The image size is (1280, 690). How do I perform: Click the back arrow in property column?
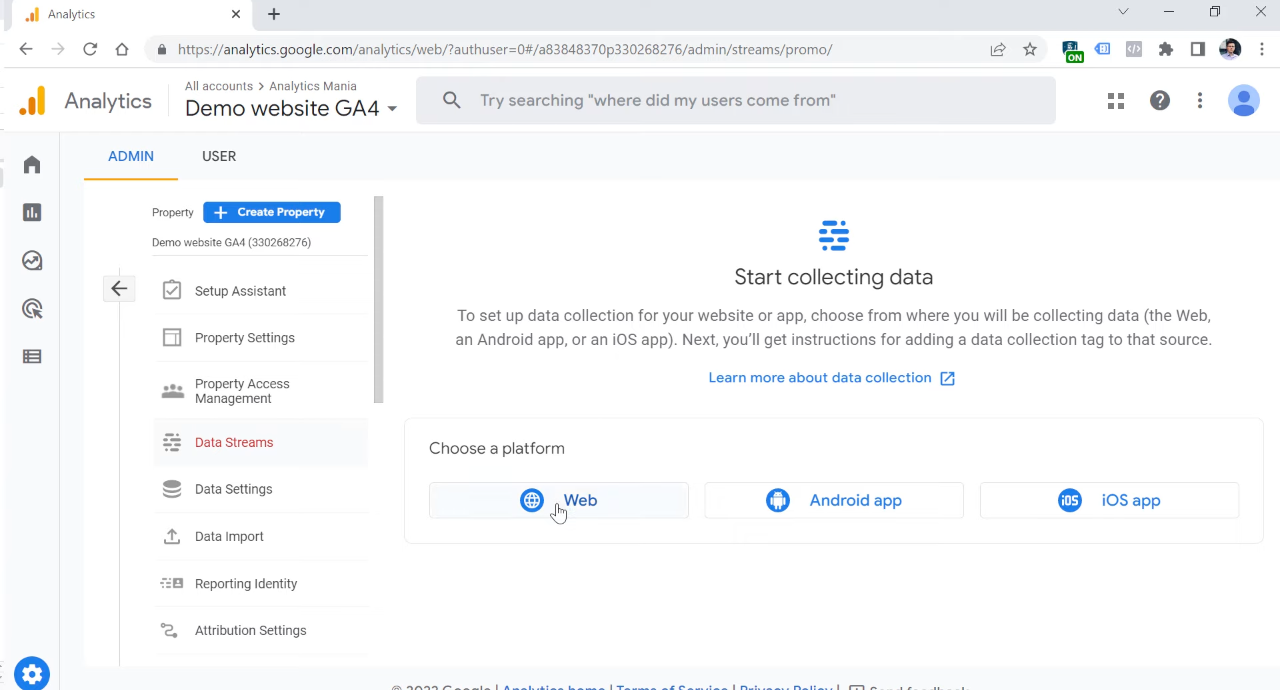119,289
